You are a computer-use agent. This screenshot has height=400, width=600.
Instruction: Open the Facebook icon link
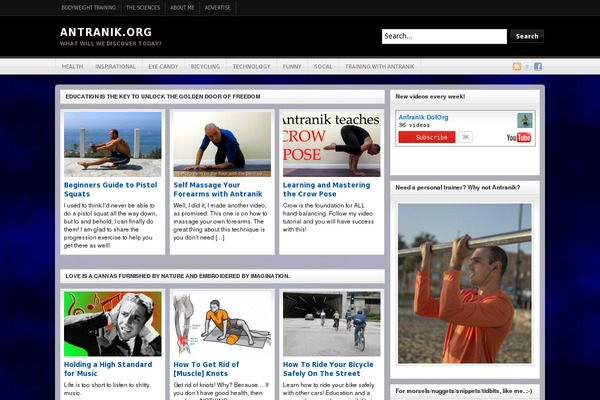tap(538, 66)
